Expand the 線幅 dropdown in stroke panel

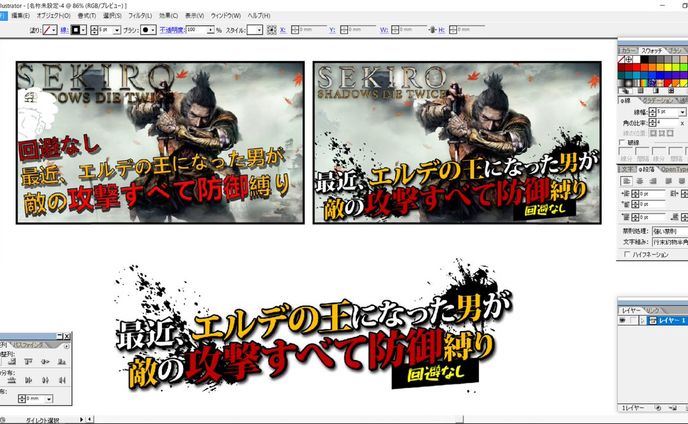pyautogui.click(x=682, y=112)
